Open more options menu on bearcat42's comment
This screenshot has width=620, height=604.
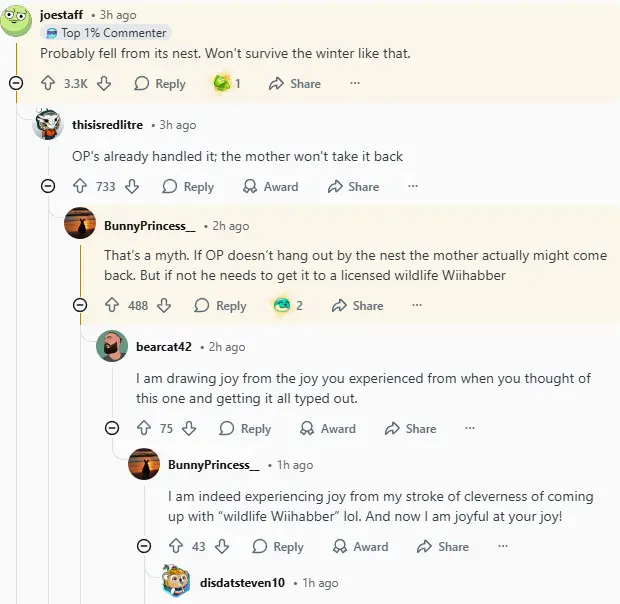click(469, 428)
